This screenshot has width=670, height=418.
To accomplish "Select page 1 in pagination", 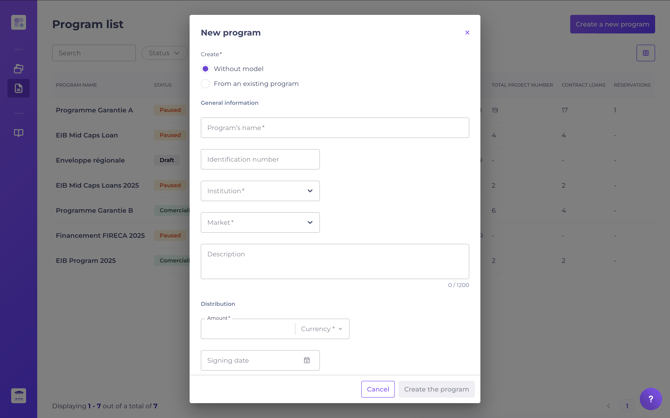I will [627, 406].
